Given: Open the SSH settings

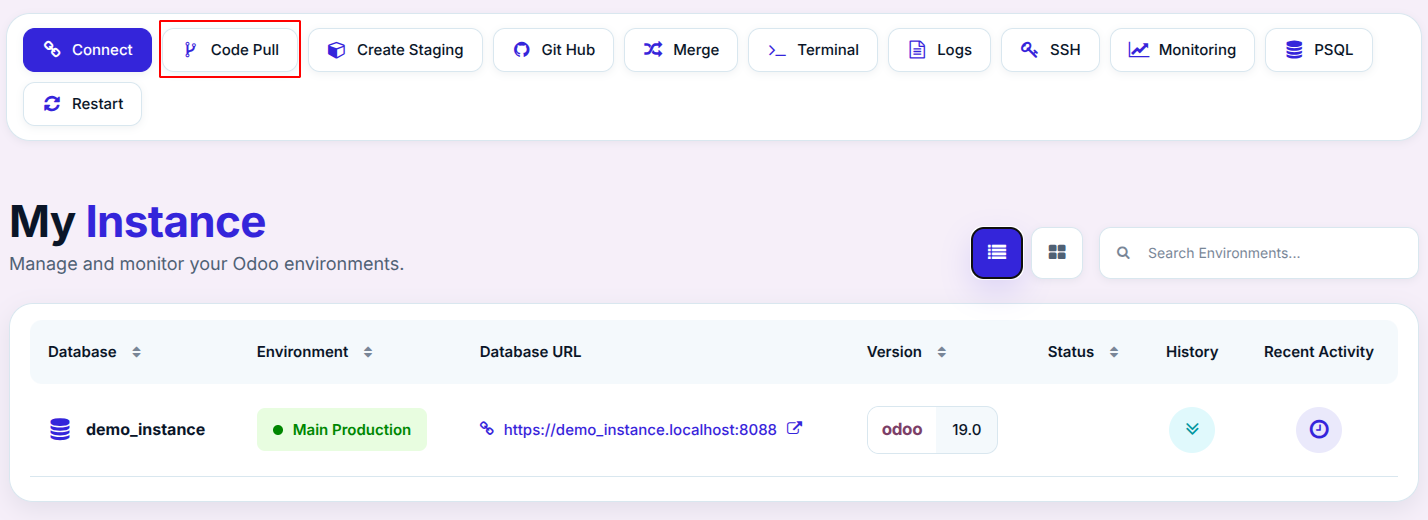Looking at the screenshot, I should [1050, 50].
